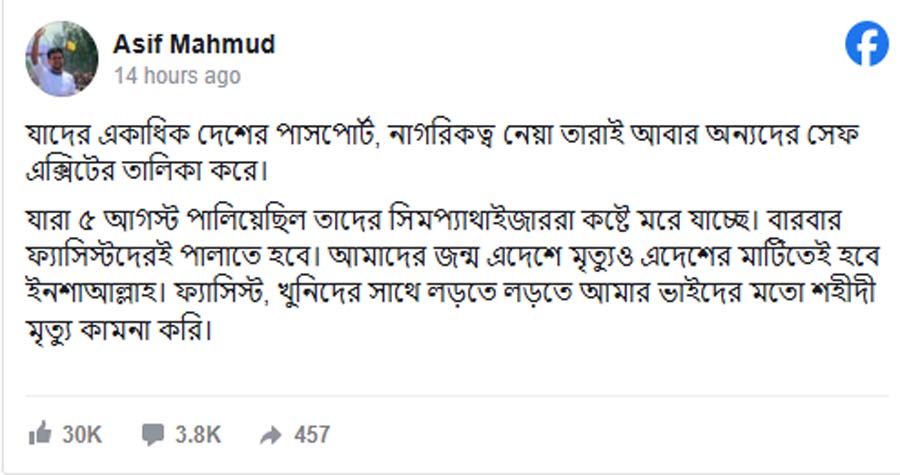
Task: View the 457 shares count
Action: 312,434
